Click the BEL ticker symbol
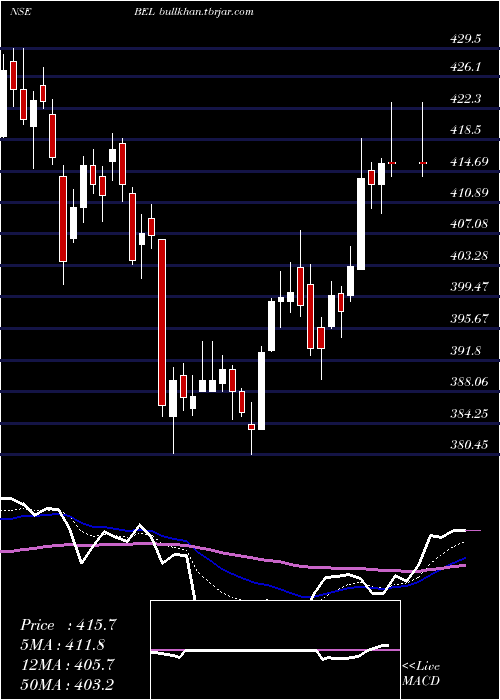The height and width of the screenshot is (700, 500). (x=144, y=12)
